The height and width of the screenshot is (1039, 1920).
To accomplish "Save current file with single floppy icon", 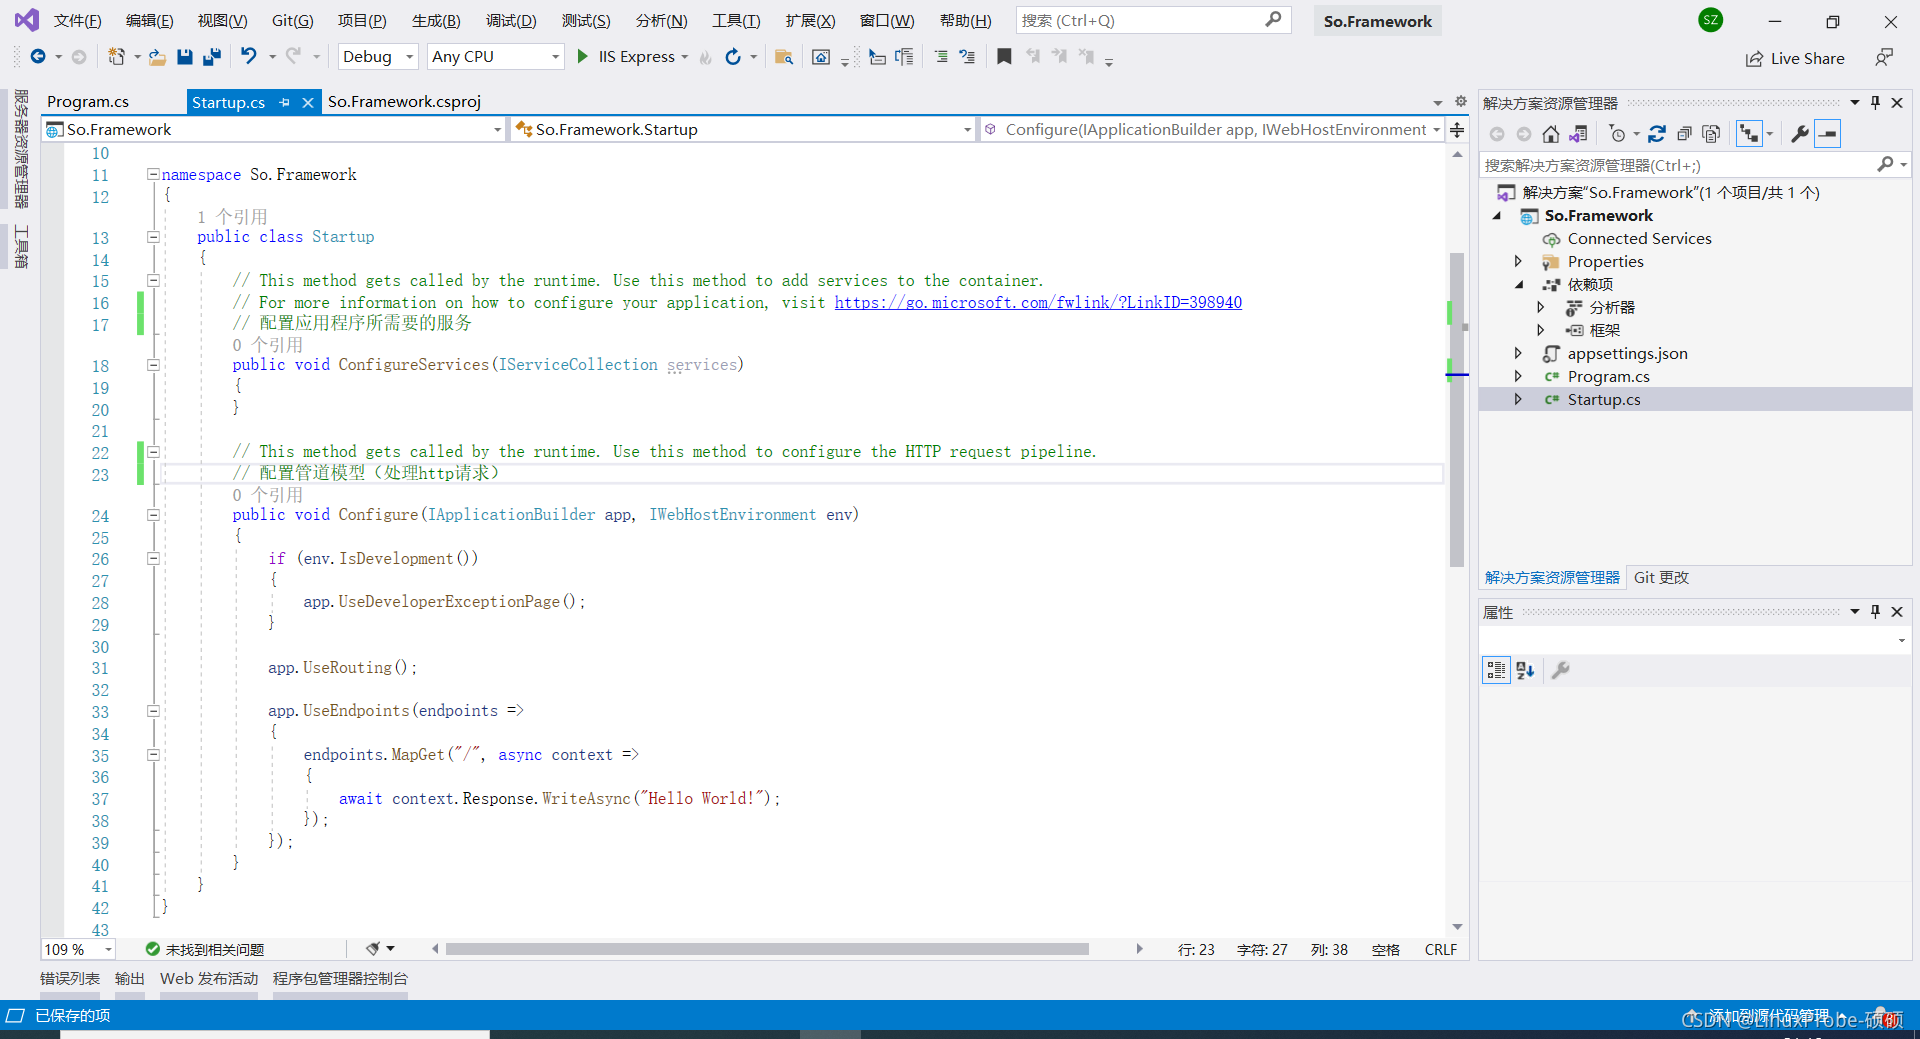I will pyautogui.click(x=184, y=57).
